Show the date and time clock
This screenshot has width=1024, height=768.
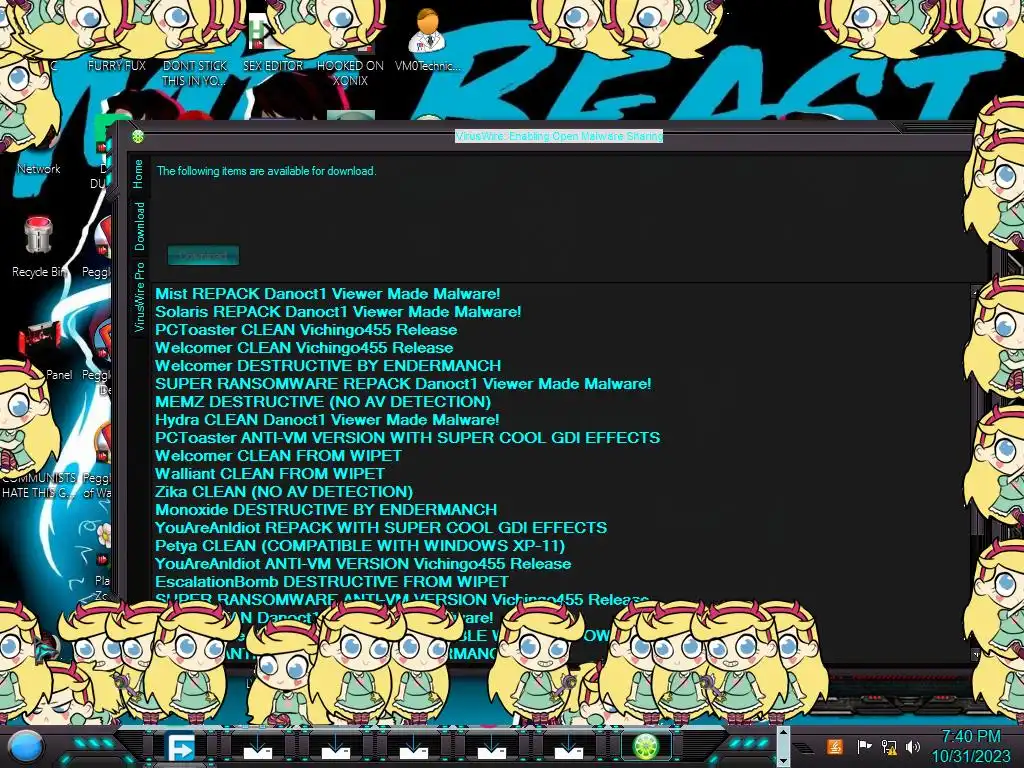(970, 746)
